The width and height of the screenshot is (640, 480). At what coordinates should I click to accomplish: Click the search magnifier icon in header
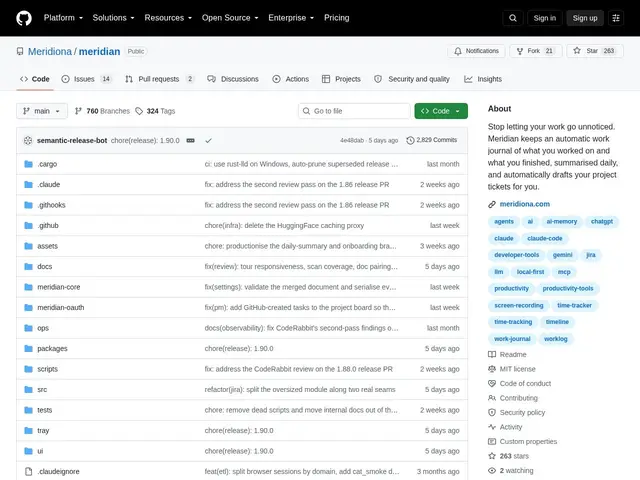[513, 18]
